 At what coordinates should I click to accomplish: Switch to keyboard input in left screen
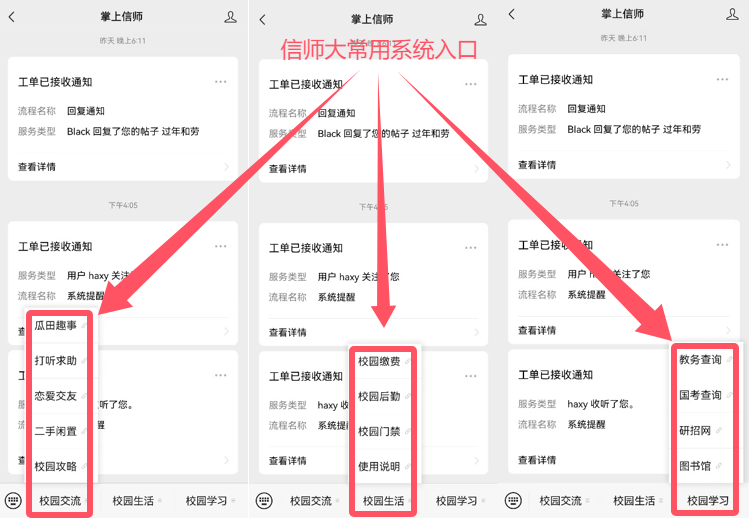(13, 501)
